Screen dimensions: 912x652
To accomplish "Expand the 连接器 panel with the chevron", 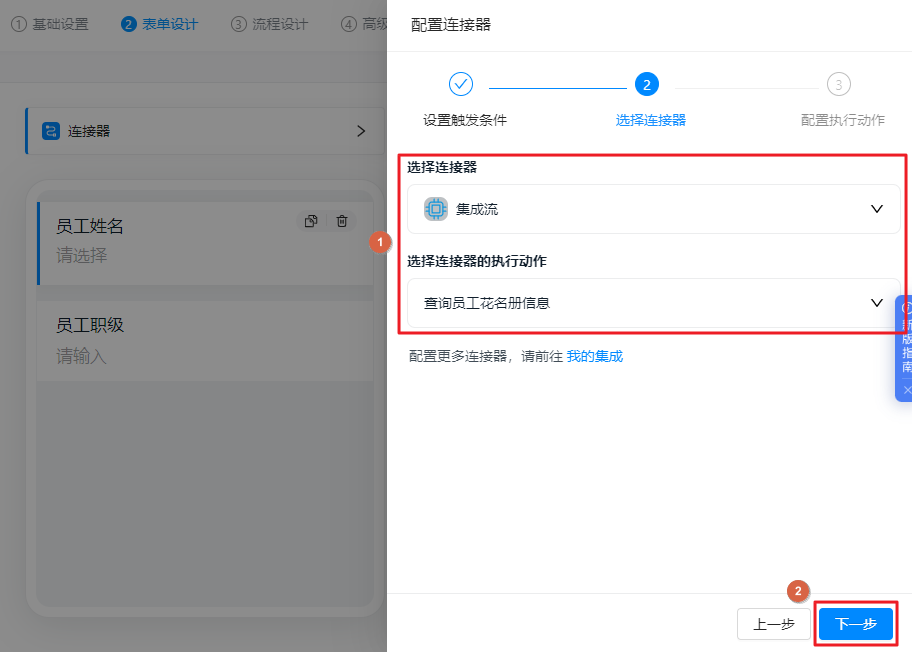I will pos(364,130).
